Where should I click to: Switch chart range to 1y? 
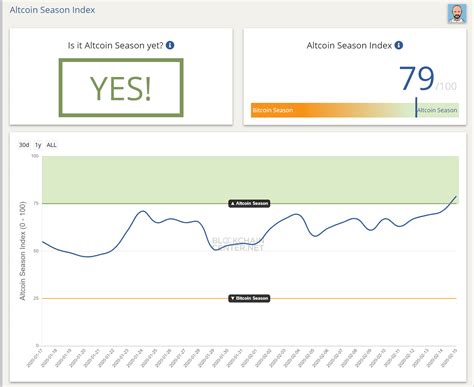coord(38,145)
